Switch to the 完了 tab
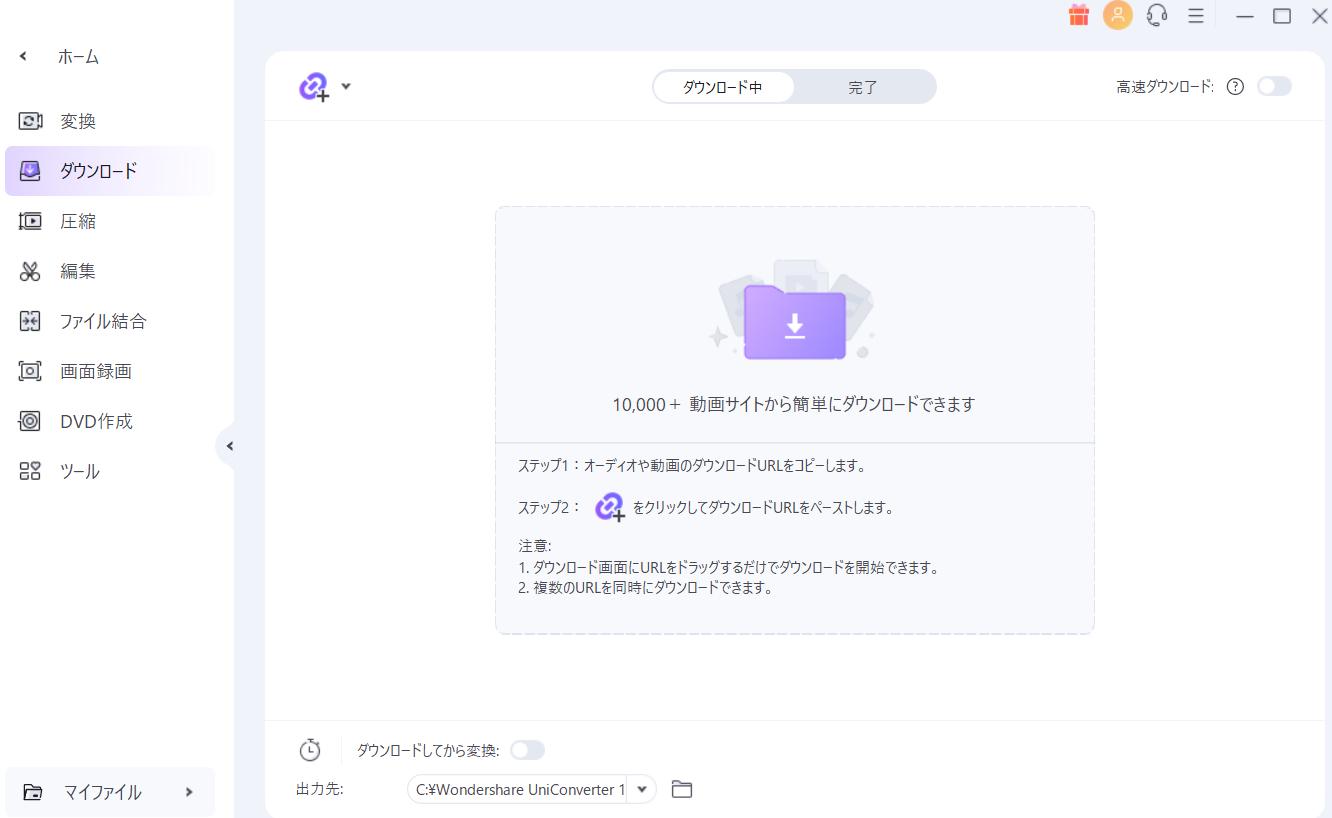 tap(863, 87)
